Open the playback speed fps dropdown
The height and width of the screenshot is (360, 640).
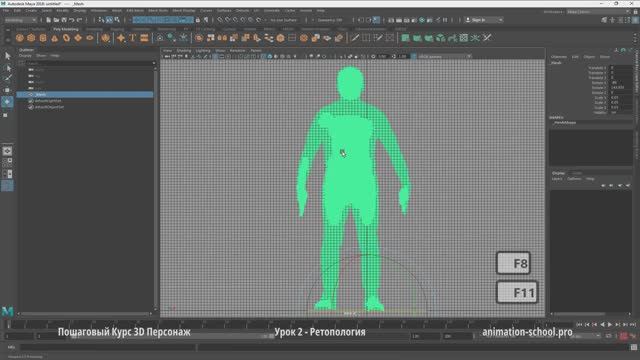(x=585, y=336)
